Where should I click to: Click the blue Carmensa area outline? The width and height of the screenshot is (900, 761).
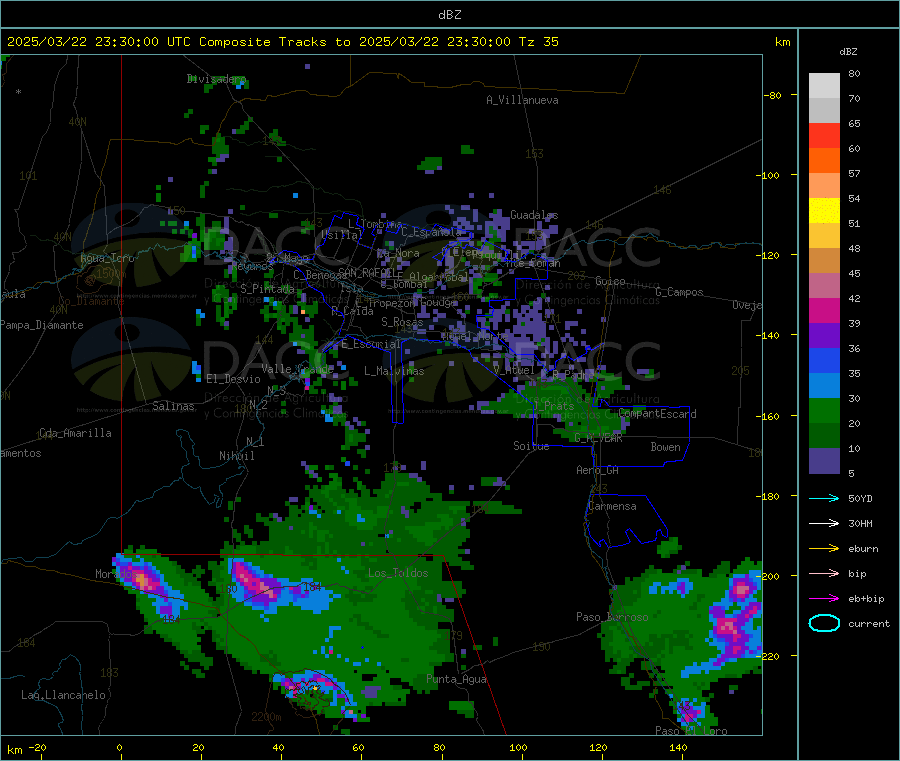(x=626, y=521)
